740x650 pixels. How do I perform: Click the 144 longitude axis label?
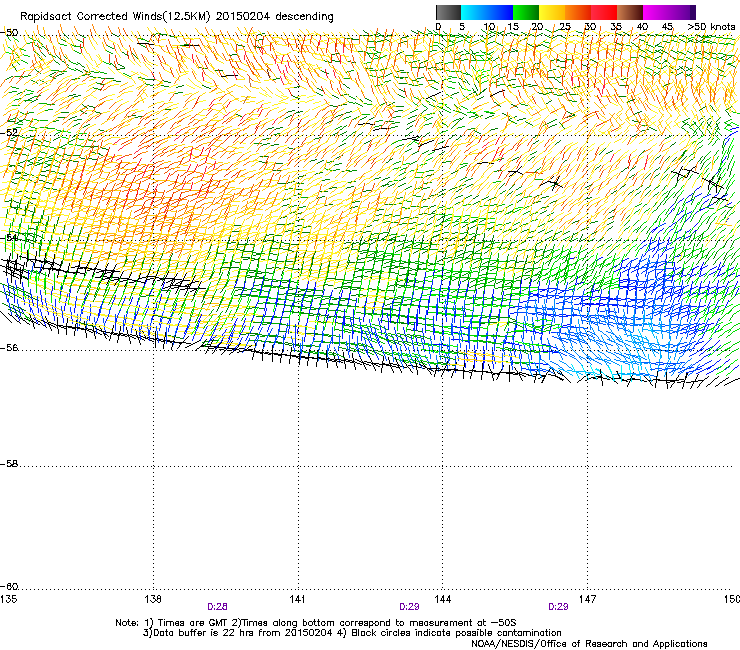(x=442, y=599)
